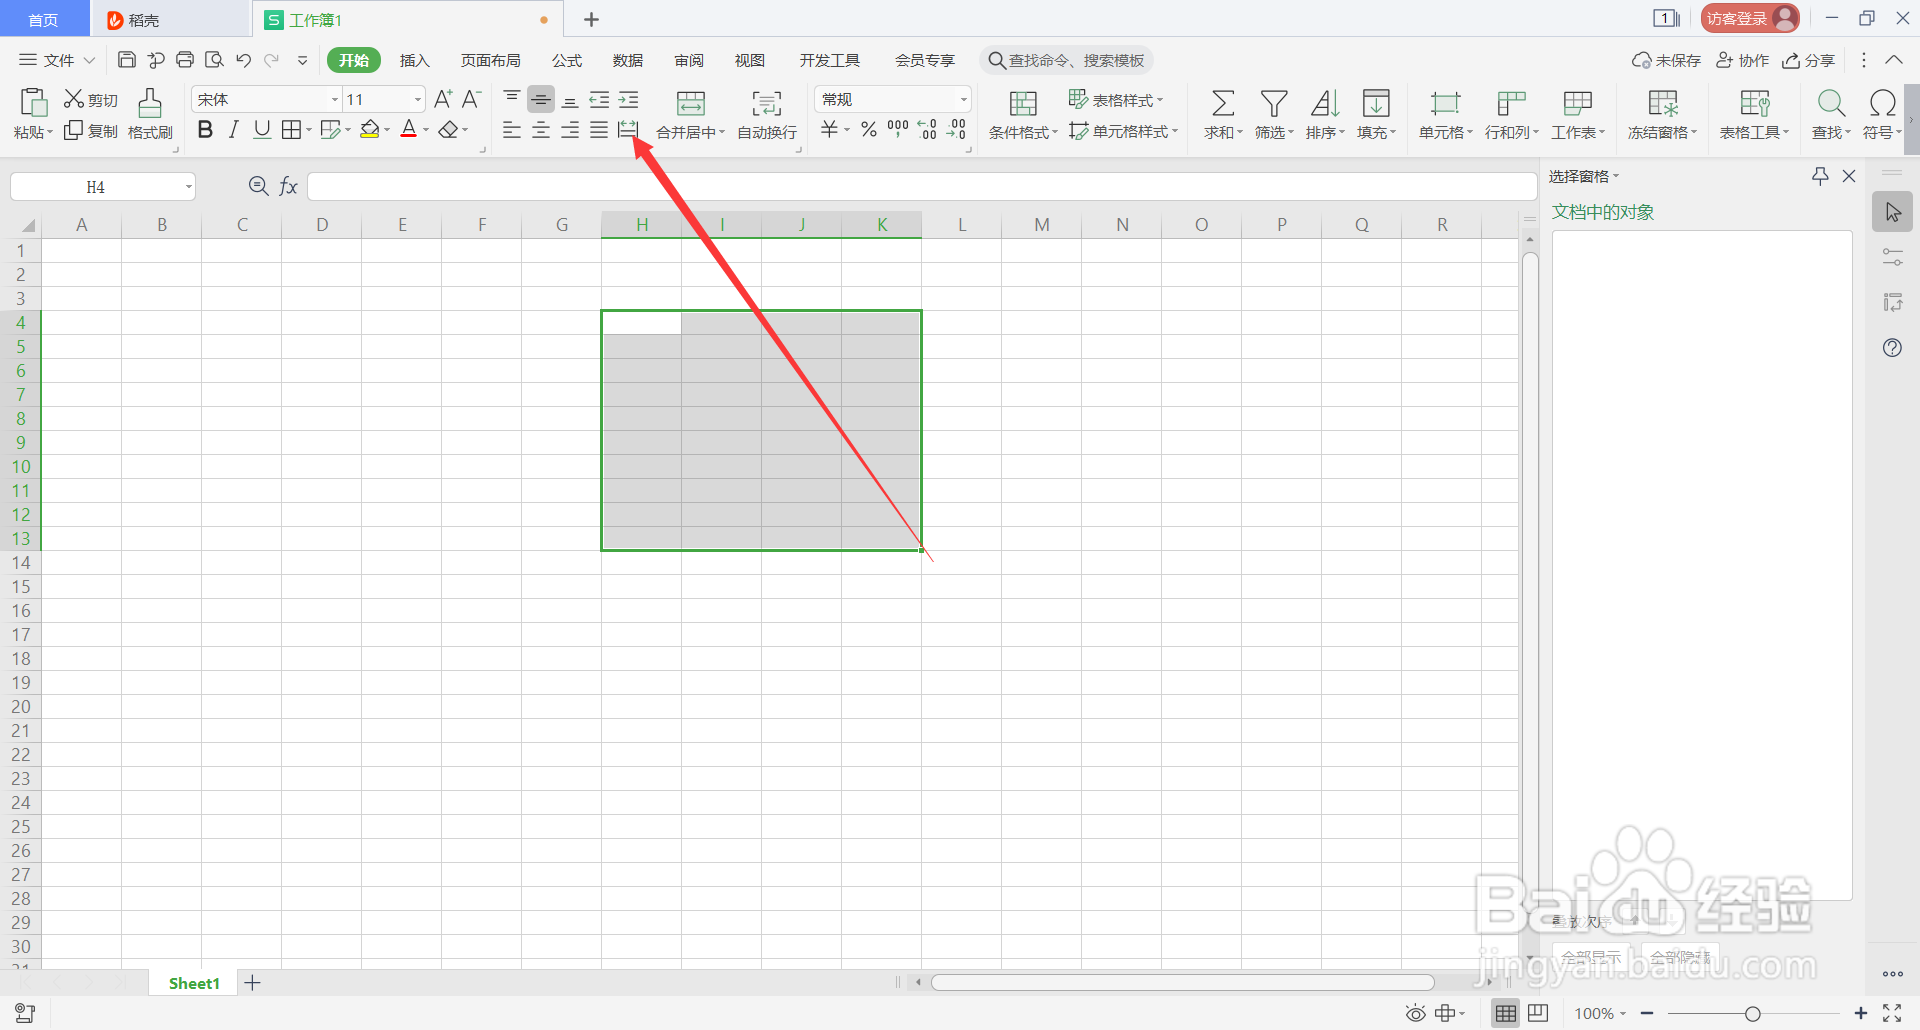Screen dimensions: 1920x1030
Task: Apply red font color
Action: [x=409, y=130]
